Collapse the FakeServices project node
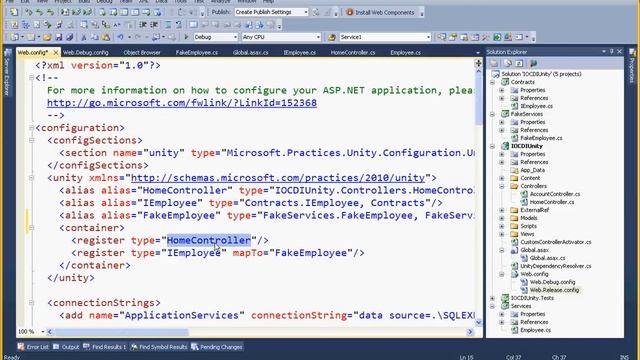The width and height of the screenshot is (640, 360). tap(492, 114)
